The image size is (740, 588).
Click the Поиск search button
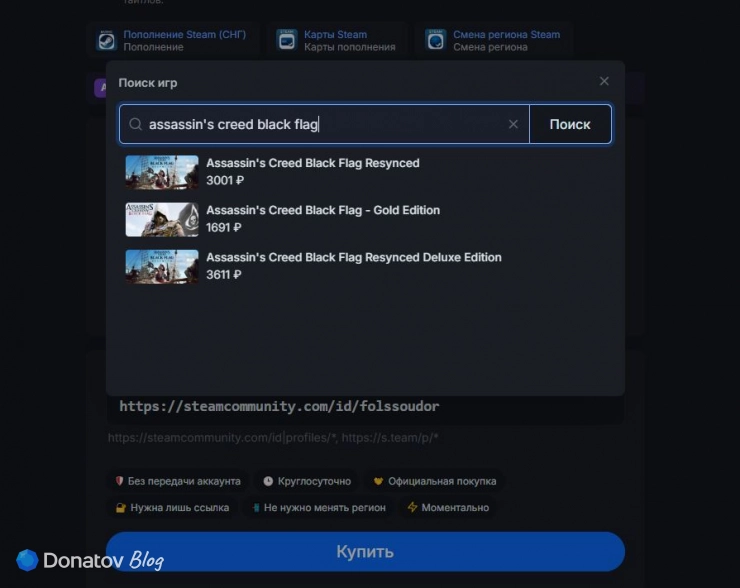[570, 124]
